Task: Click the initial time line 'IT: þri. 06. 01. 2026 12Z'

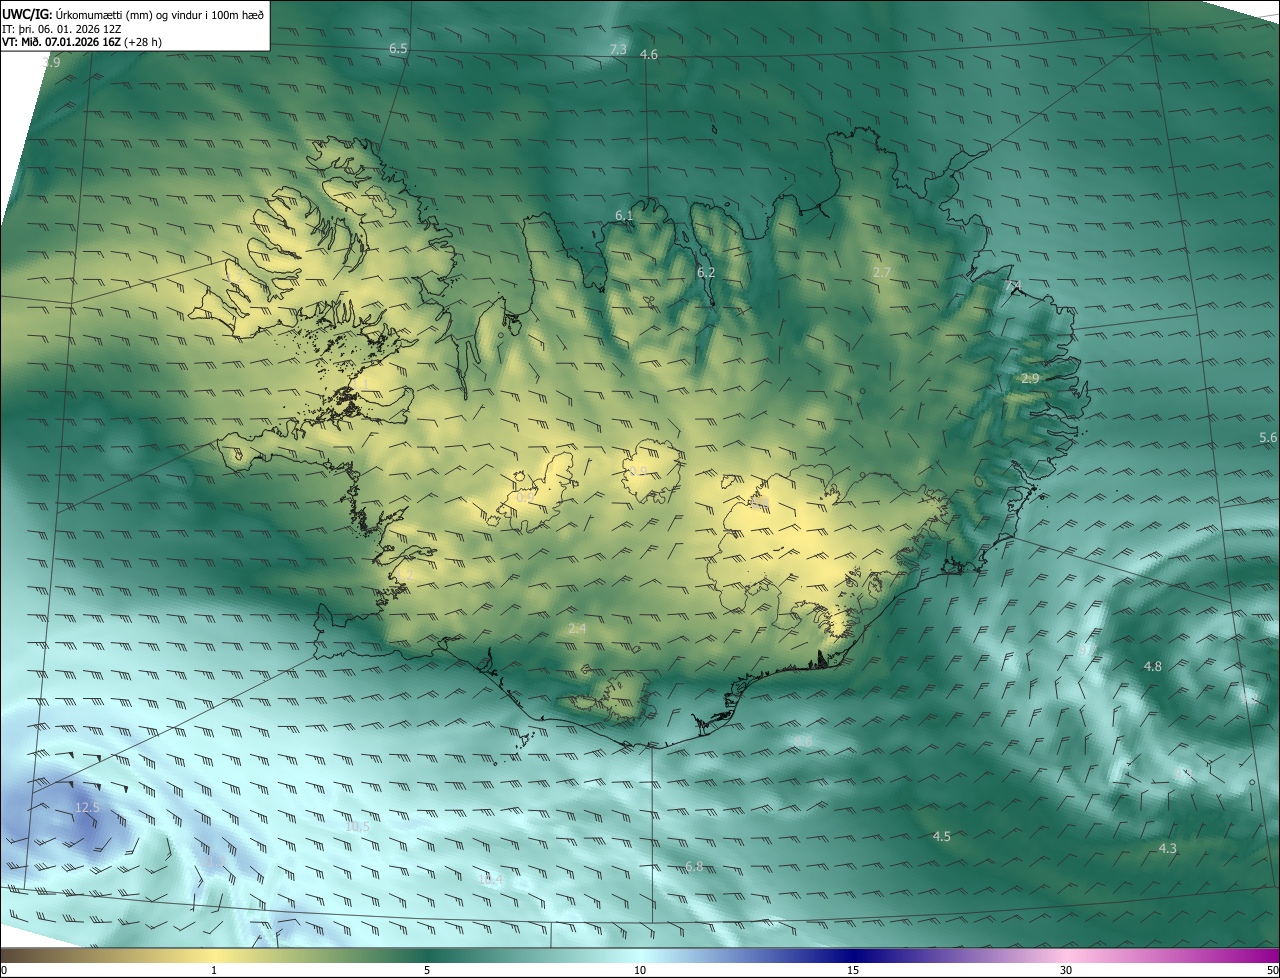Action: click(x=62, y=29)
